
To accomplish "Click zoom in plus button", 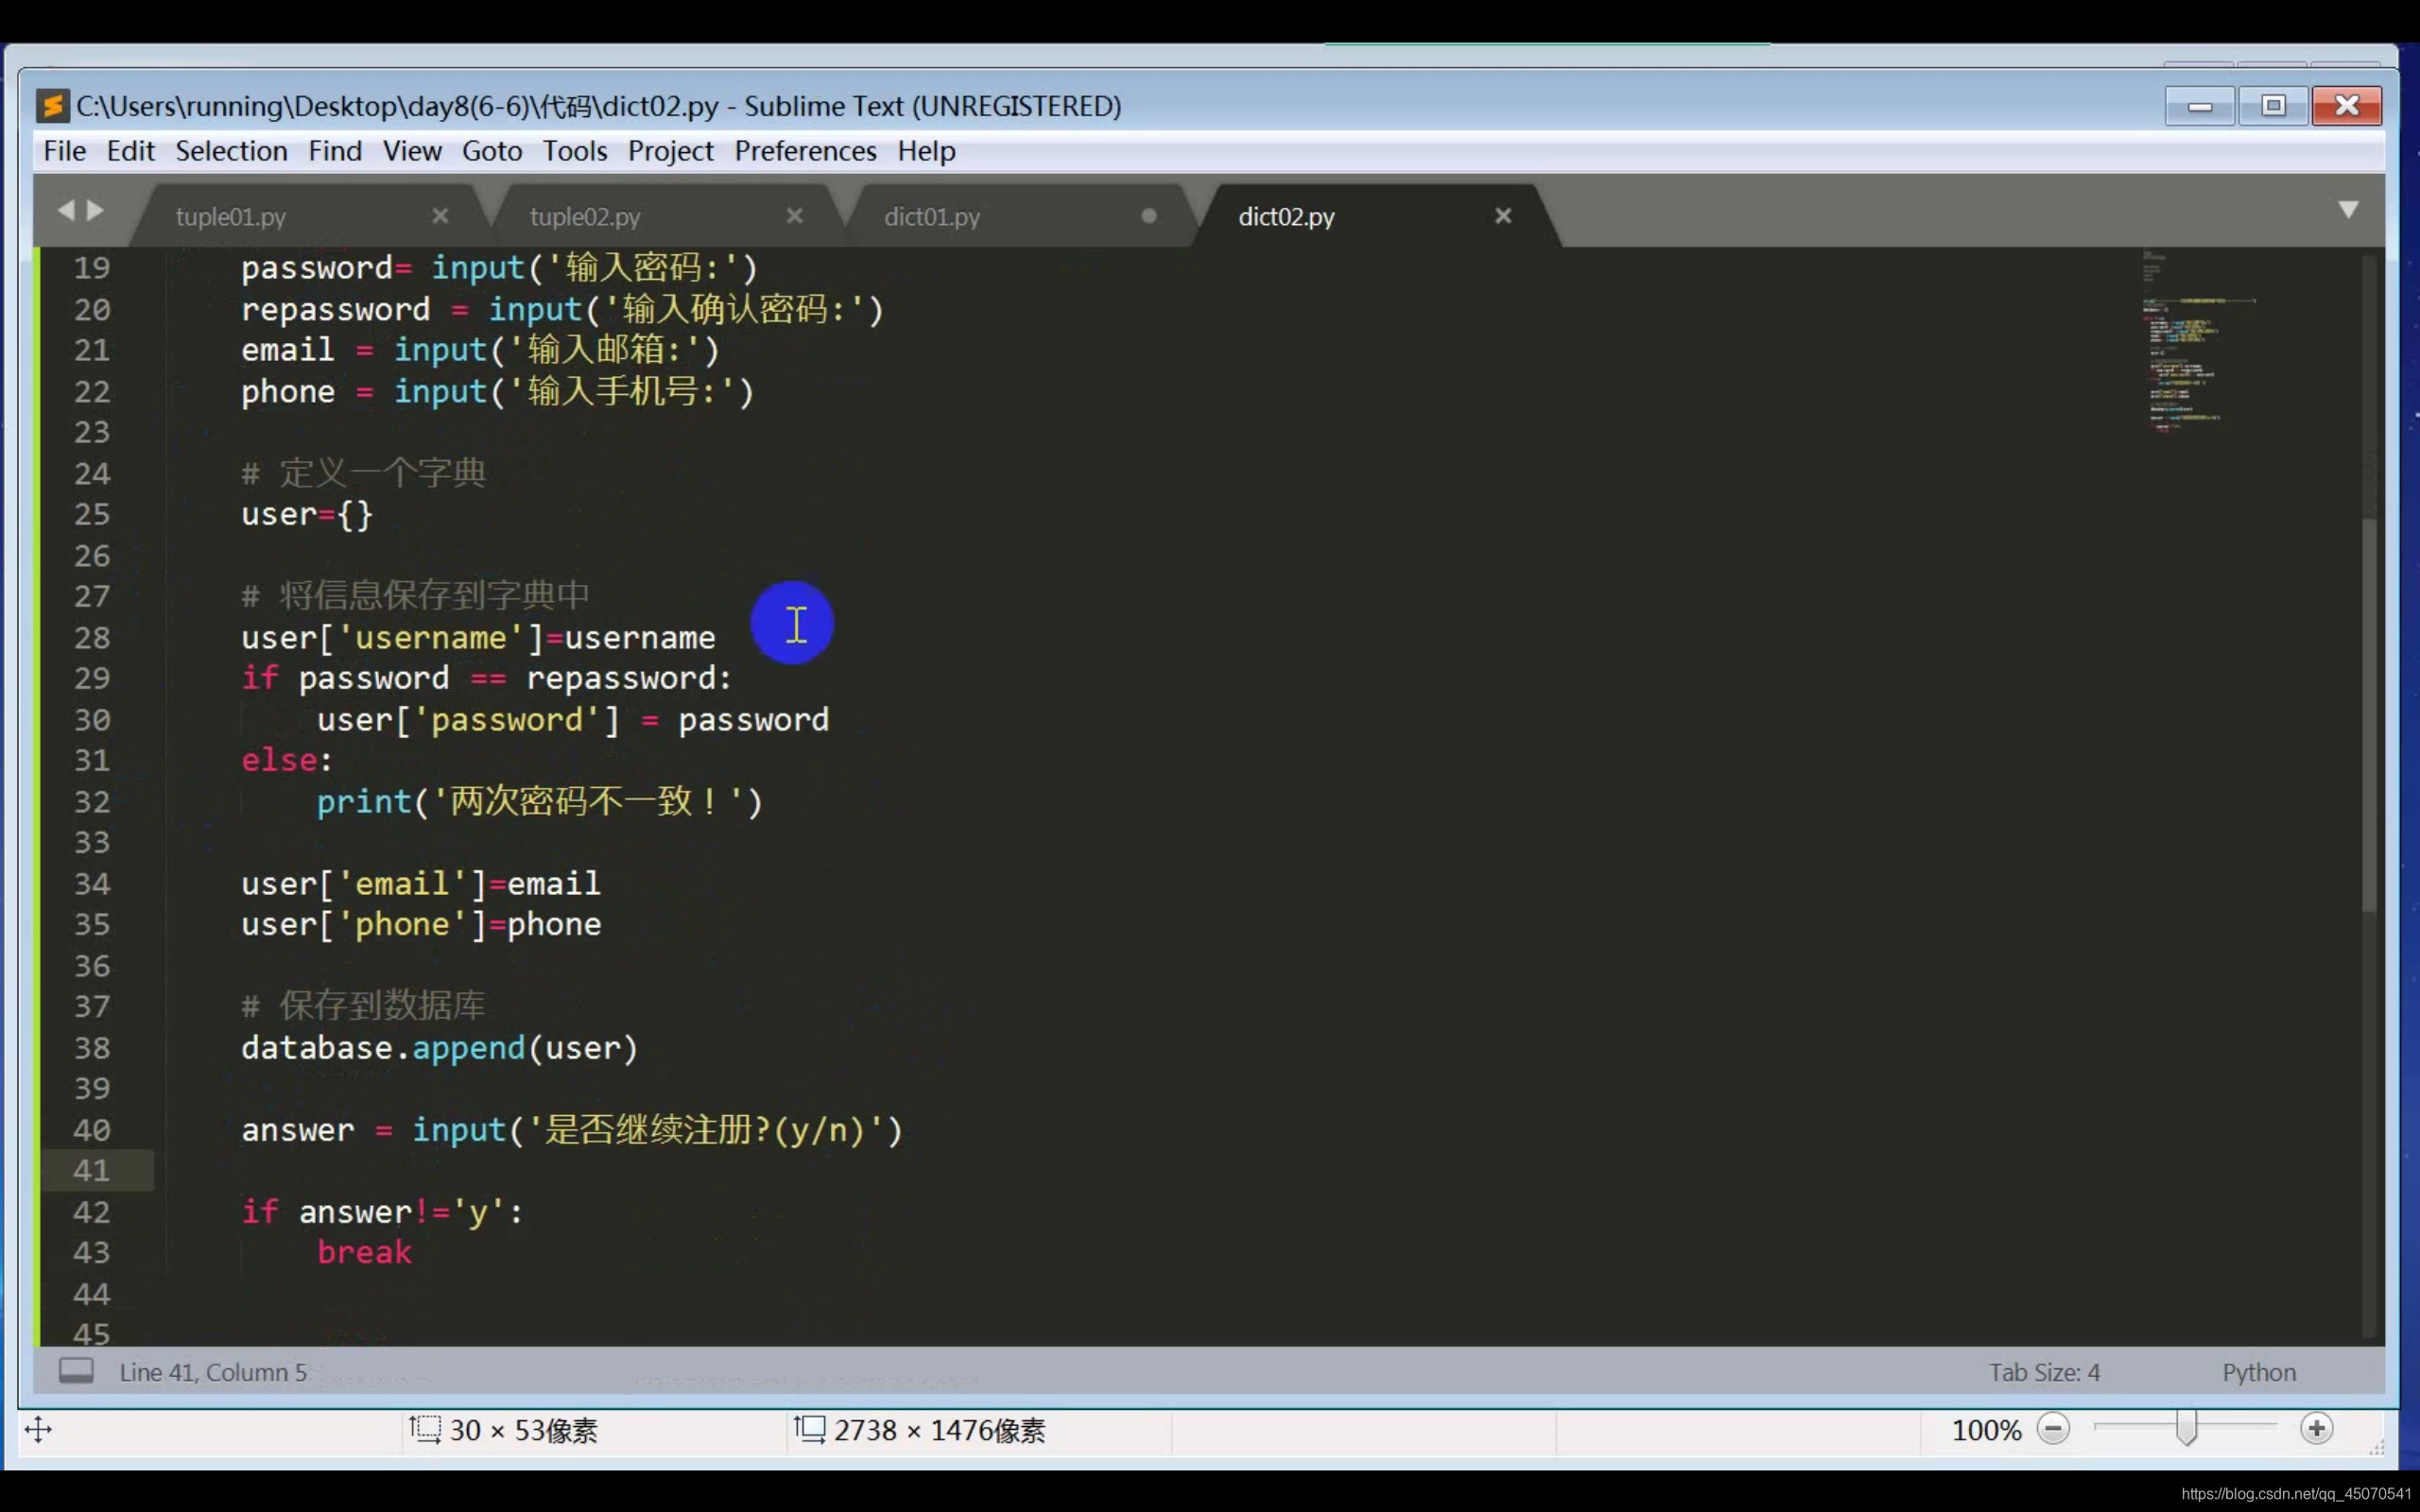I will [2316, 1429].
